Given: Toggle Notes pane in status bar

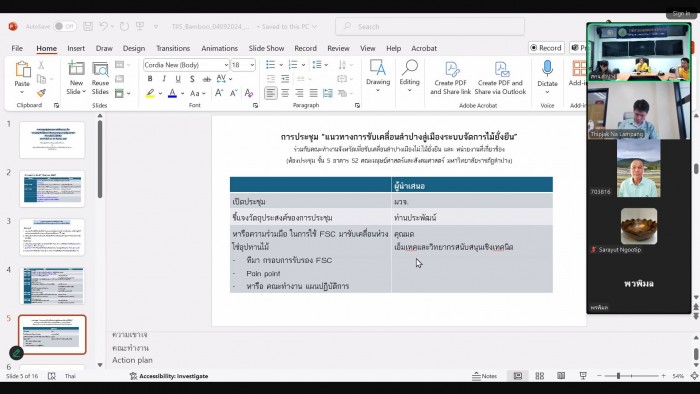Looking at the screenshot, I should (485, 376).
